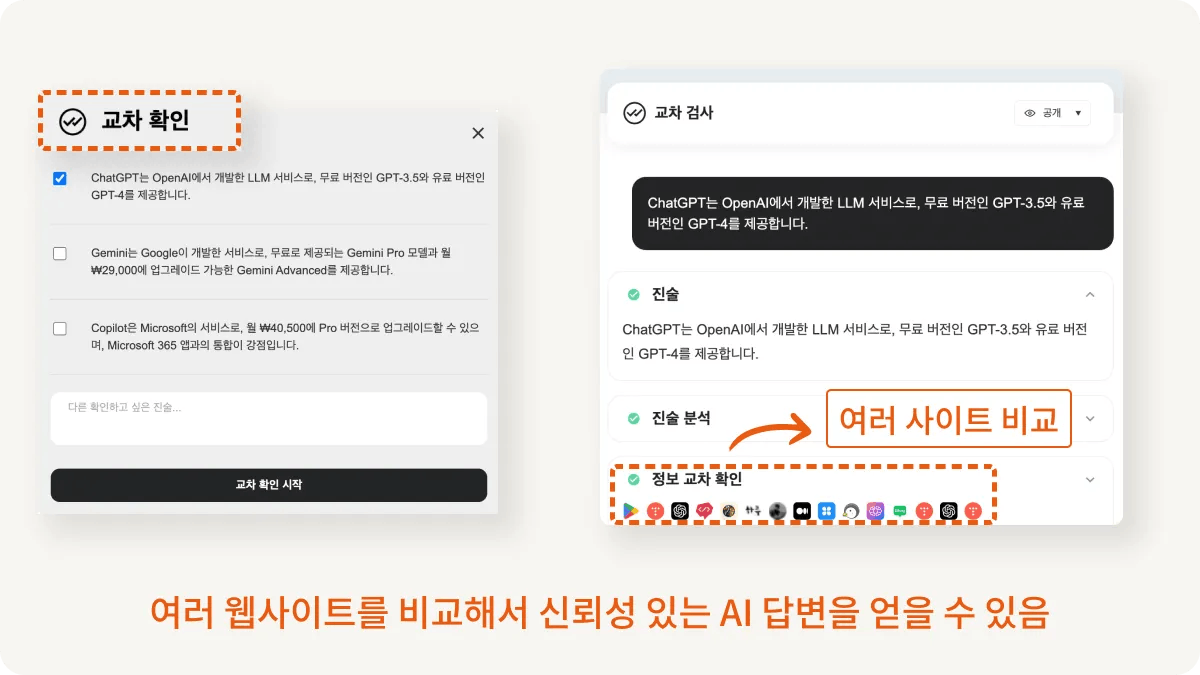
Task: Open the green Naver blog source icon
Action: (x=900, y=511)
